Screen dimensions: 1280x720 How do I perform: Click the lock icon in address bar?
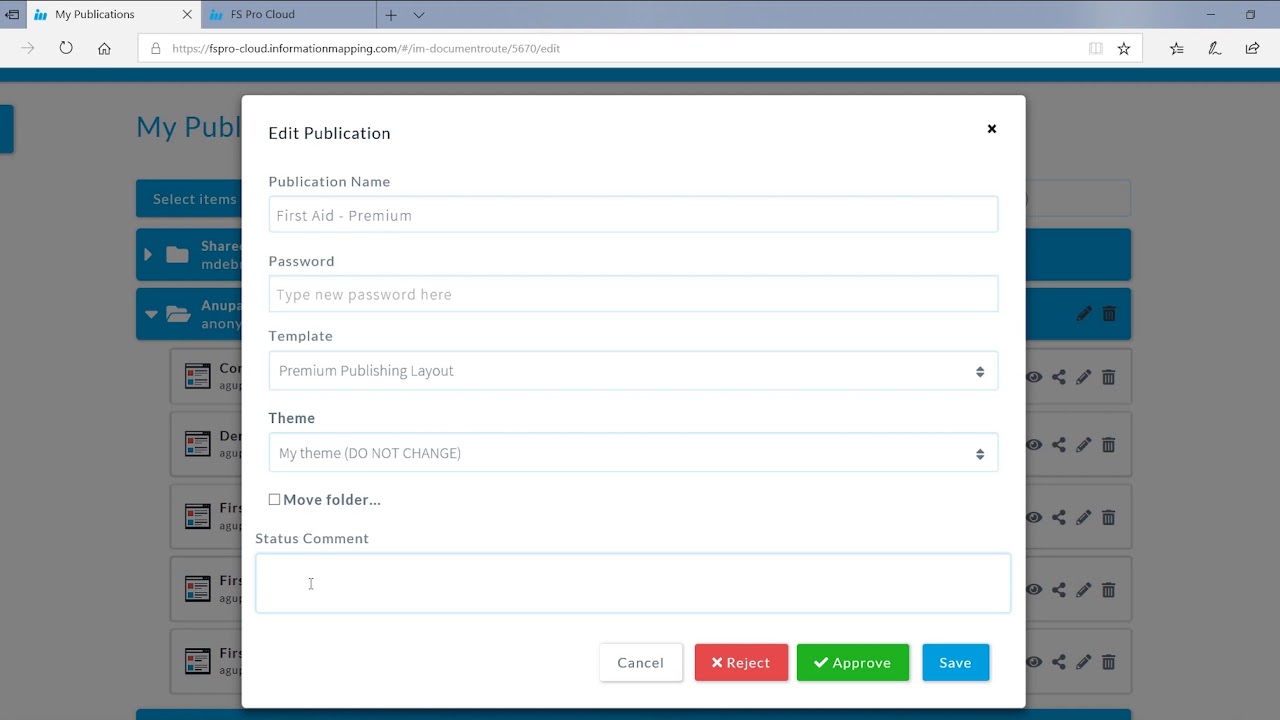click(x=155, y=48)
